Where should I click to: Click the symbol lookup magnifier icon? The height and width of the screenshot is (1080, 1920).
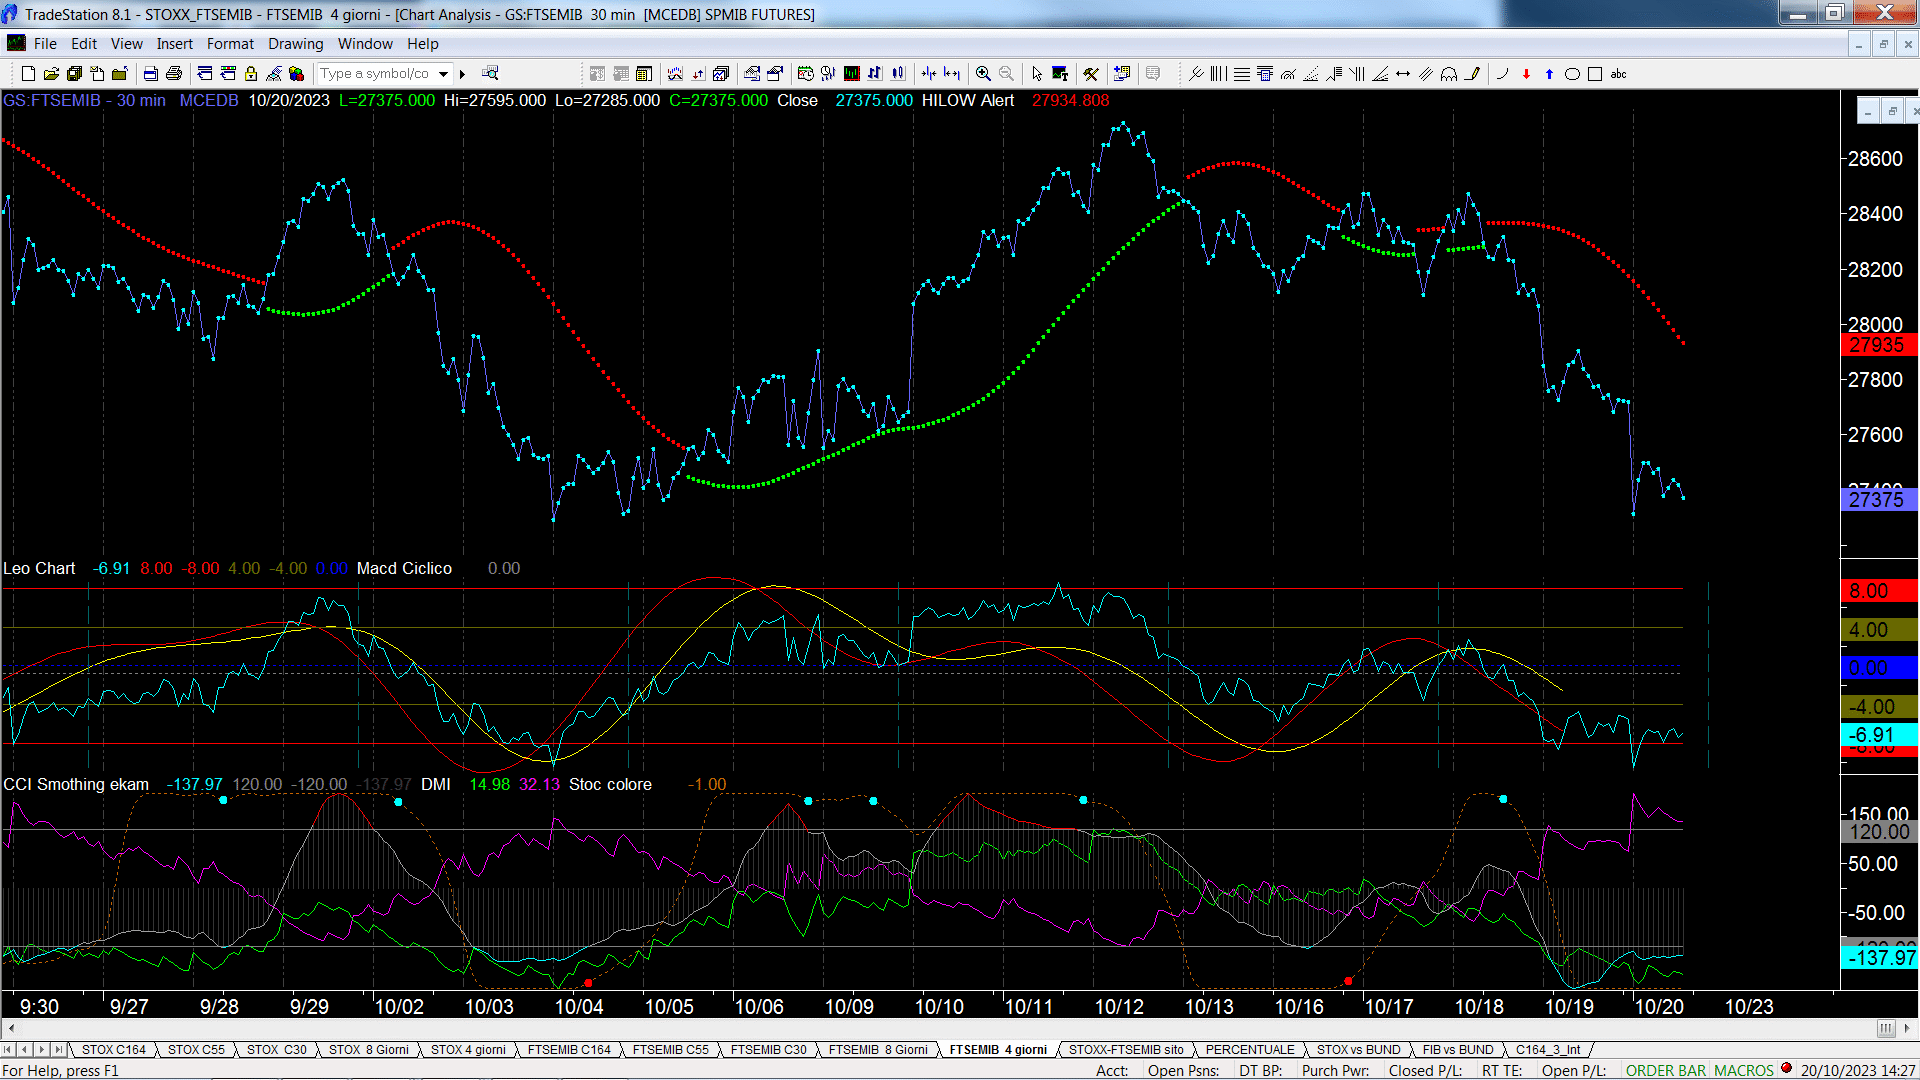tap(490, 74)
